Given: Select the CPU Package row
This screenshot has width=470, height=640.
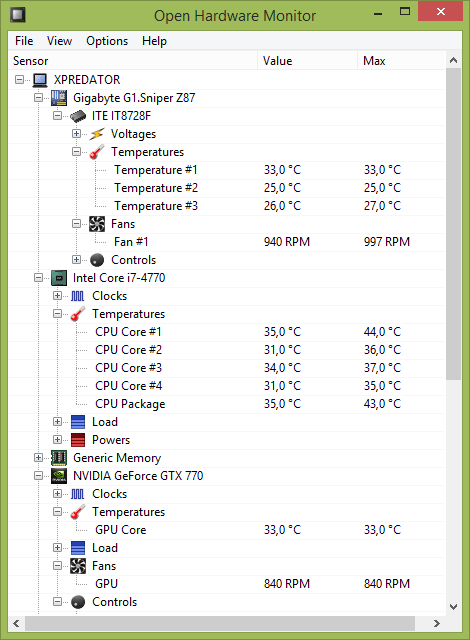Looking at the screenshot, I should pyautogui.click(x=227, y=404).
